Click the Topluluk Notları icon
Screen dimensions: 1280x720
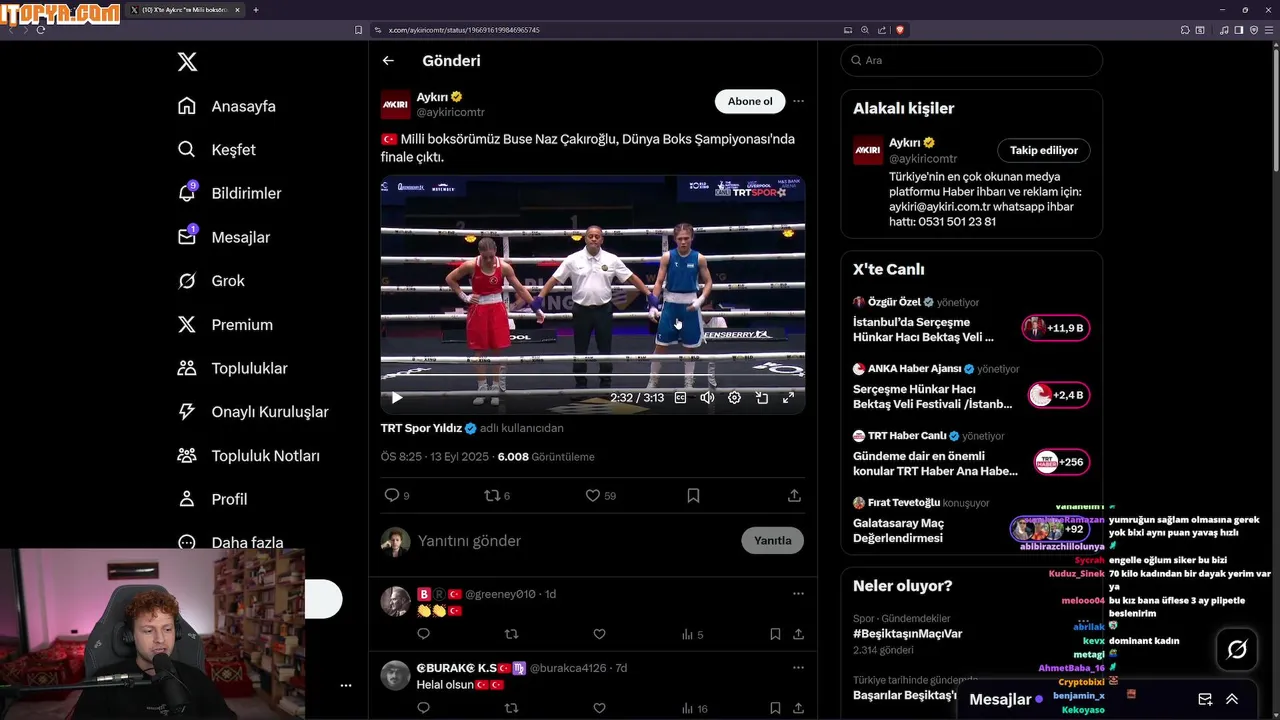pyautogui.click(x=187, y=455)
